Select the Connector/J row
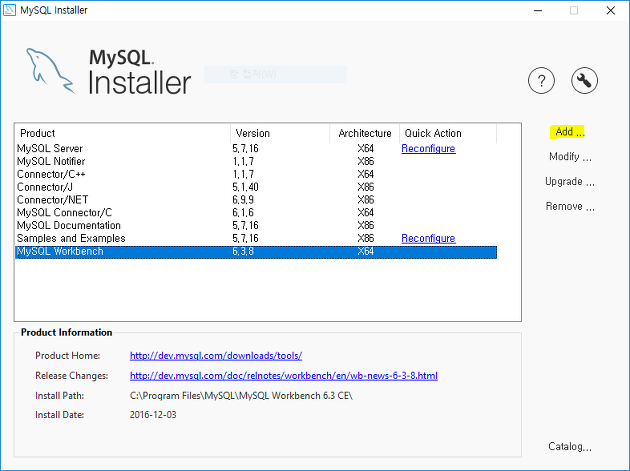630x471 pixels. click(x=256, y=187)
